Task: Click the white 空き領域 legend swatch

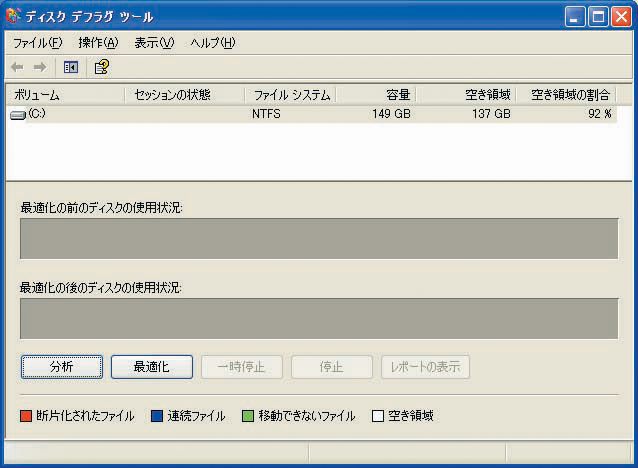Action: pyautogui.click(x=378, y=416)
